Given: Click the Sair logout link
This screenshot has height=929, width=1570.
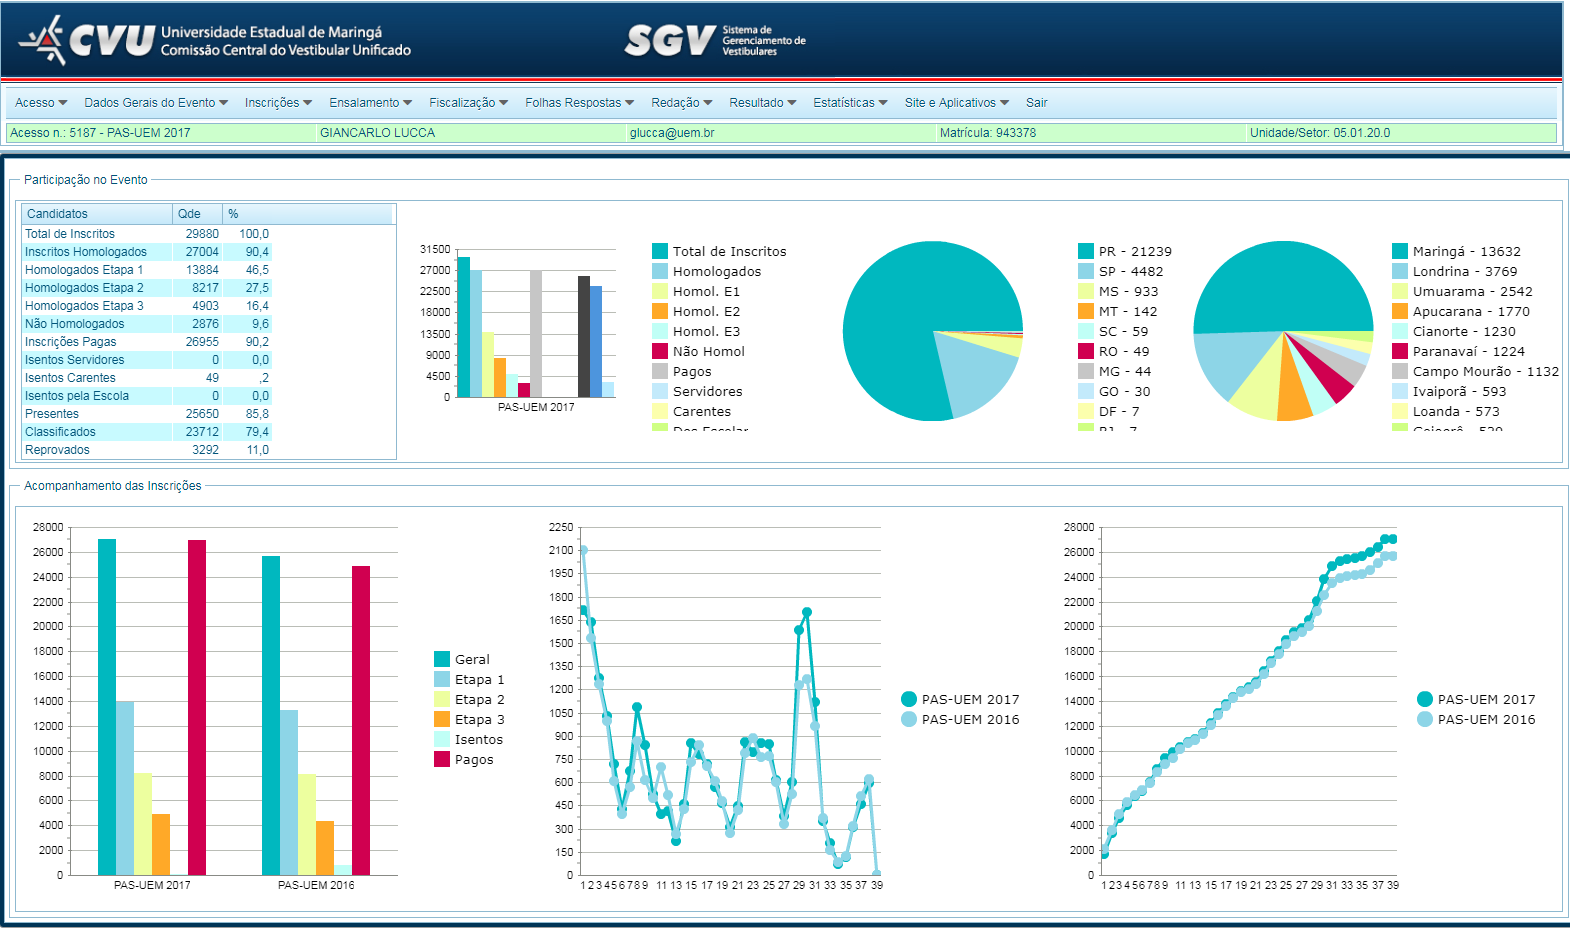Looking at the screenshot, I should (1036, 103).
